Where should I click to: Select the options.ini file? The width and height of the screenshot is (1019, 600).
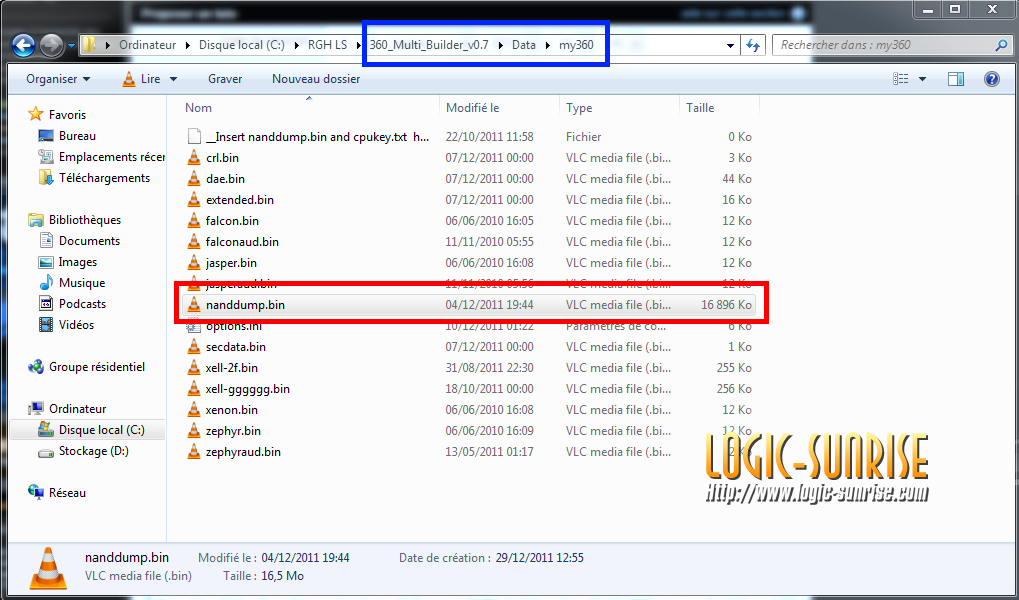[233, 326]
